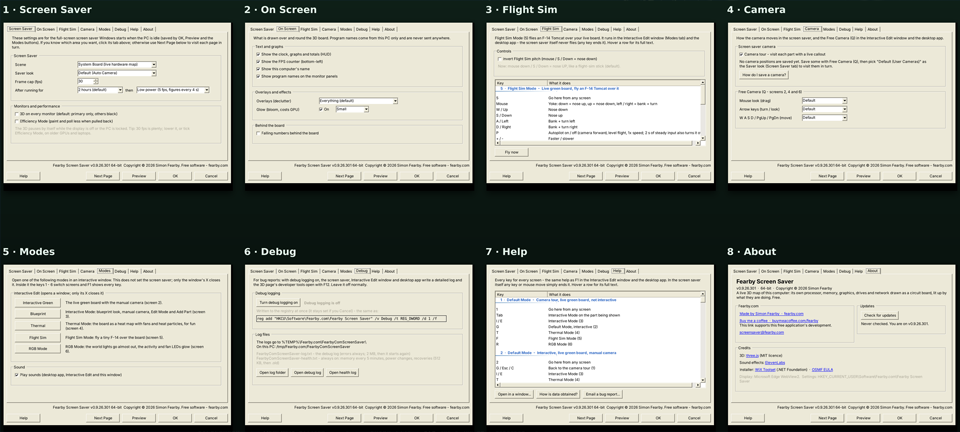
Task: Toggle 'Play sounds' checkbox in Modes panel
Action: point(16,374)
